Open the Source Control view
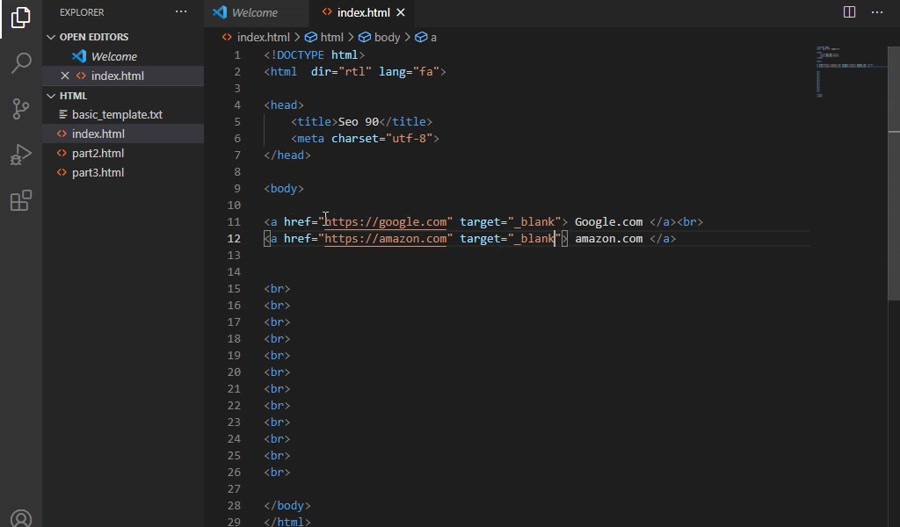 [21, 108]
